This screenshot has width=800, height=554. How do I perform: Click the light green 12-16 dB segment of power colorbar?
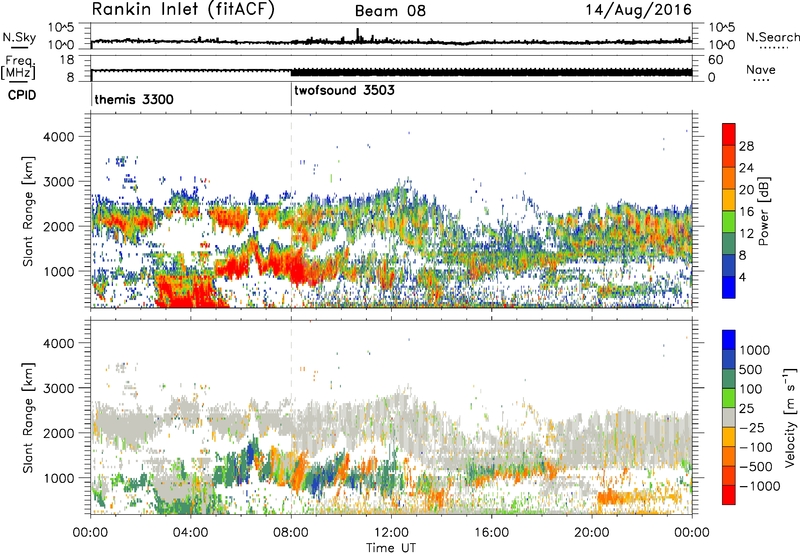[x=729, y=222]
